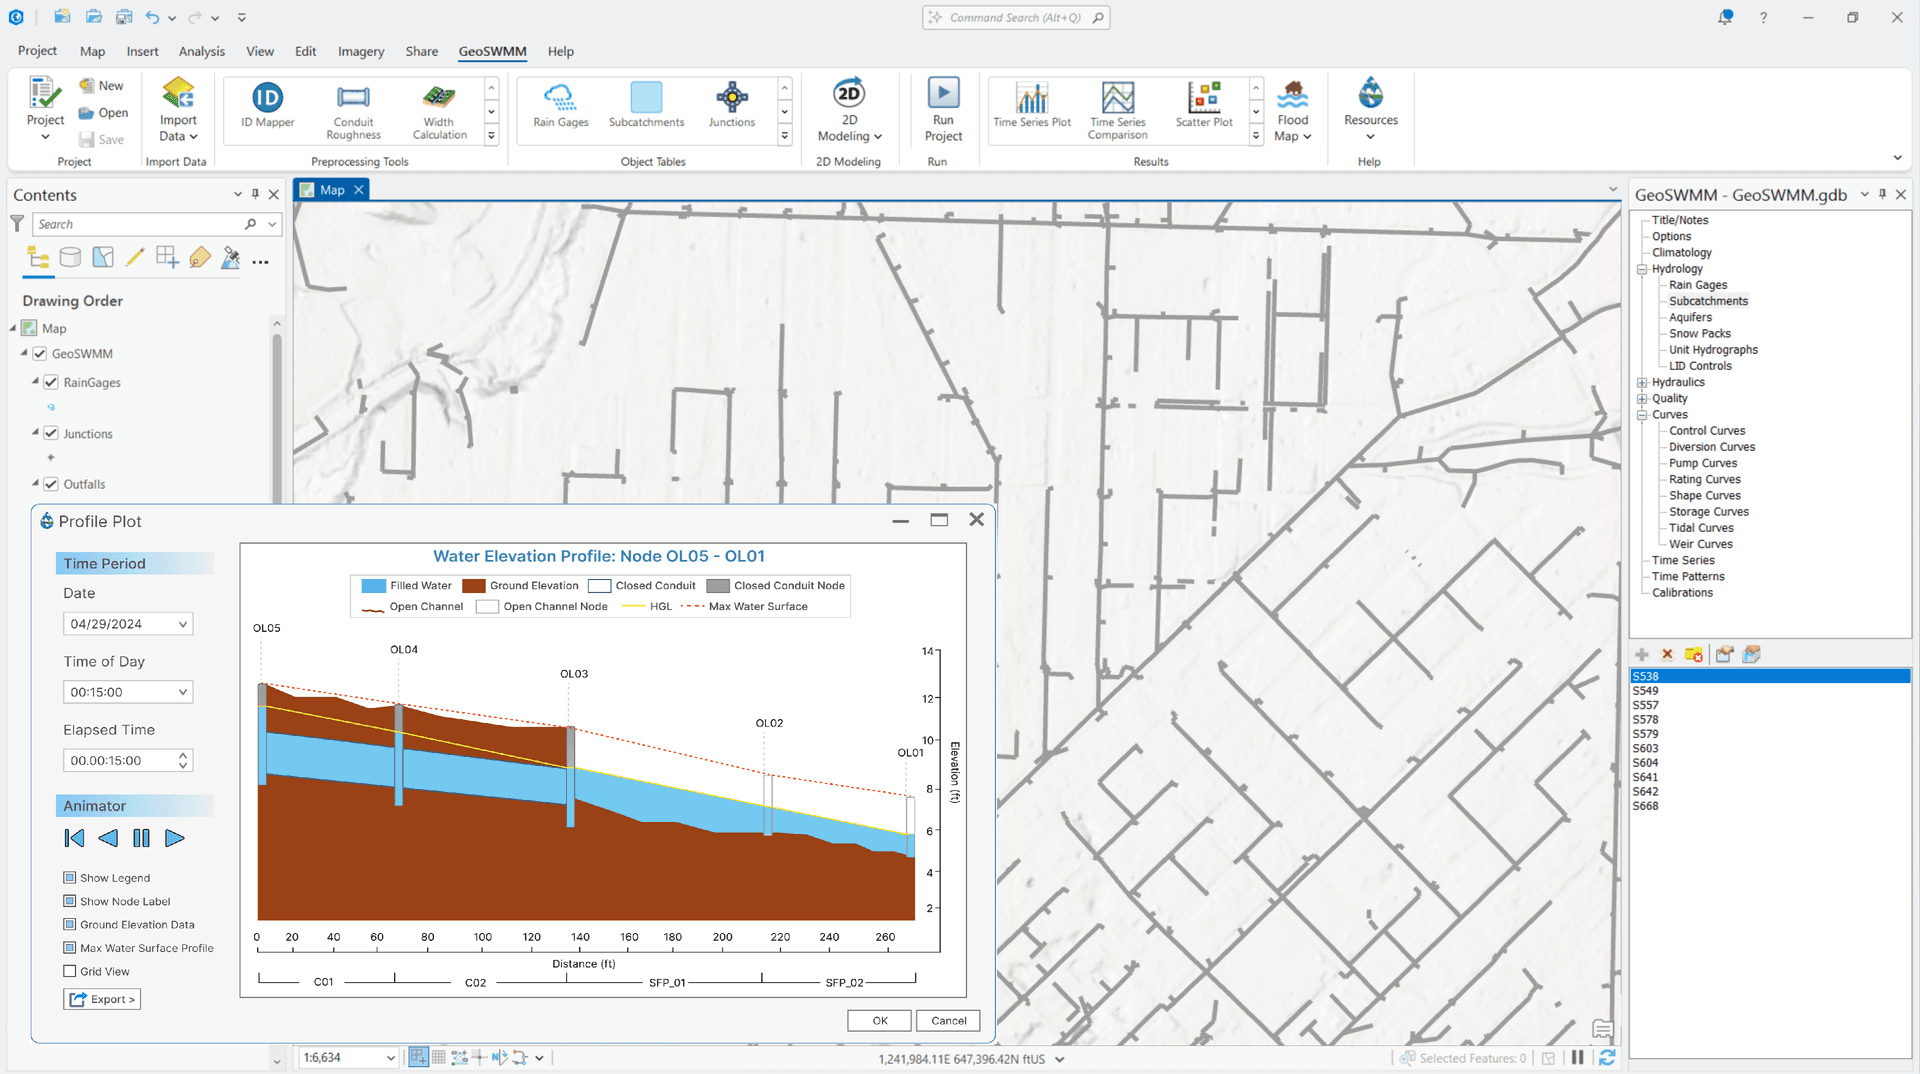1920x1074 pixels.
Task: Expand the Hydraulics tree node
Action: point(1642,382)
